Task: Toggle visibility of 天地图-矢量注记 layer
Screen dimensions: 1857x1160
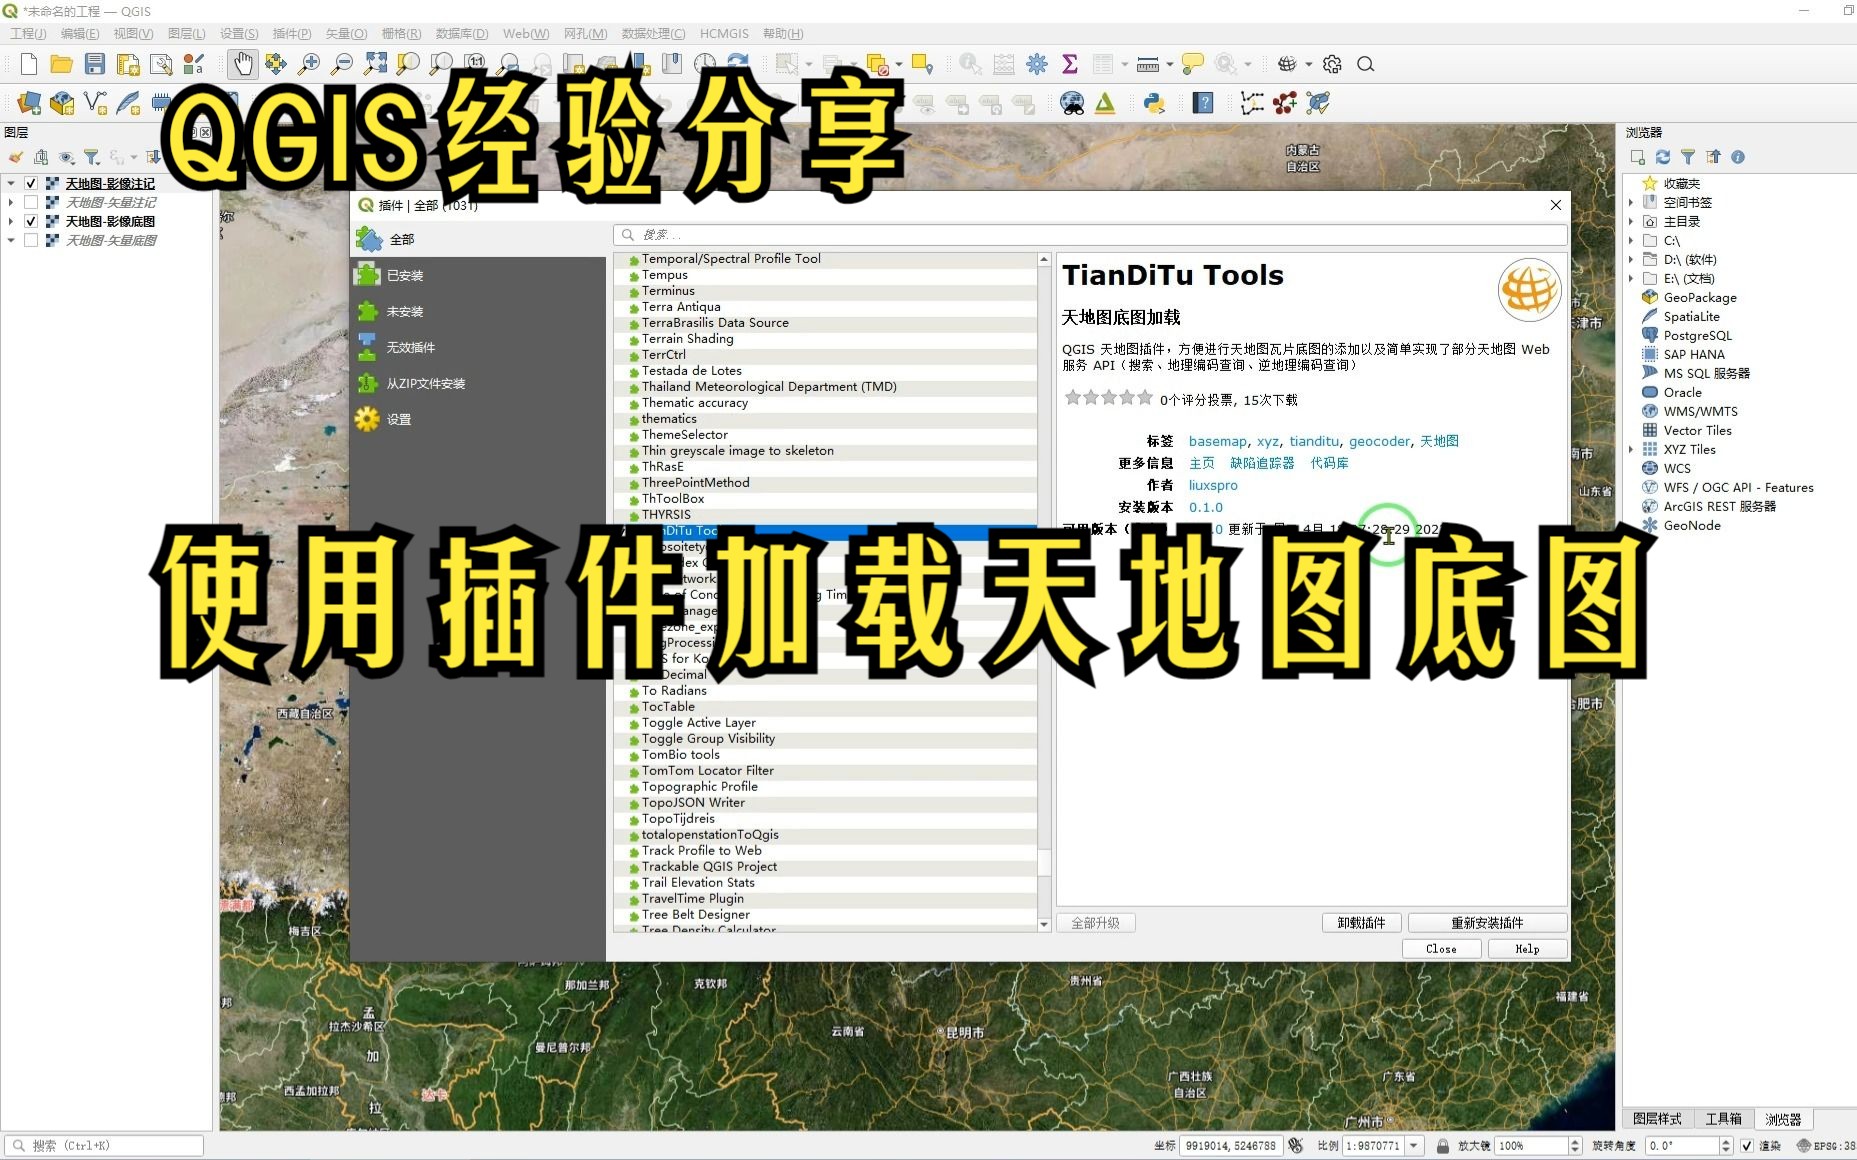Action: tap(31, 202)
